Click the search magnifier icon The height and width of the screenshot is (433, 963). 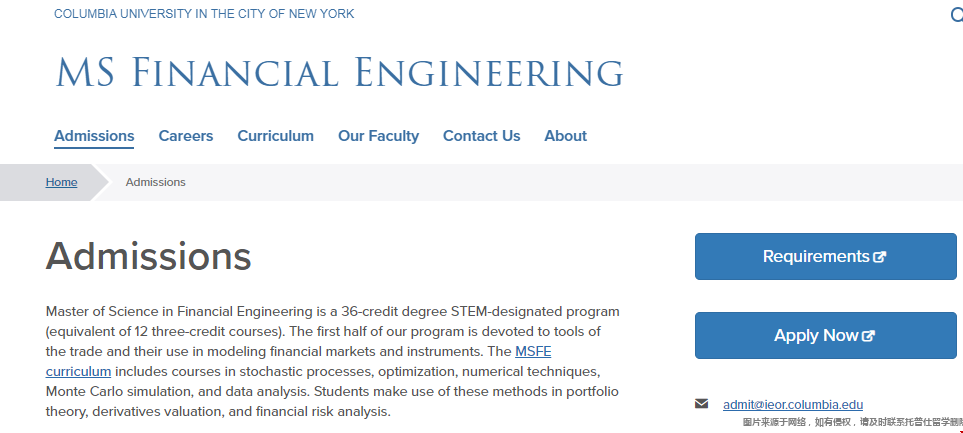coord(956,14)
